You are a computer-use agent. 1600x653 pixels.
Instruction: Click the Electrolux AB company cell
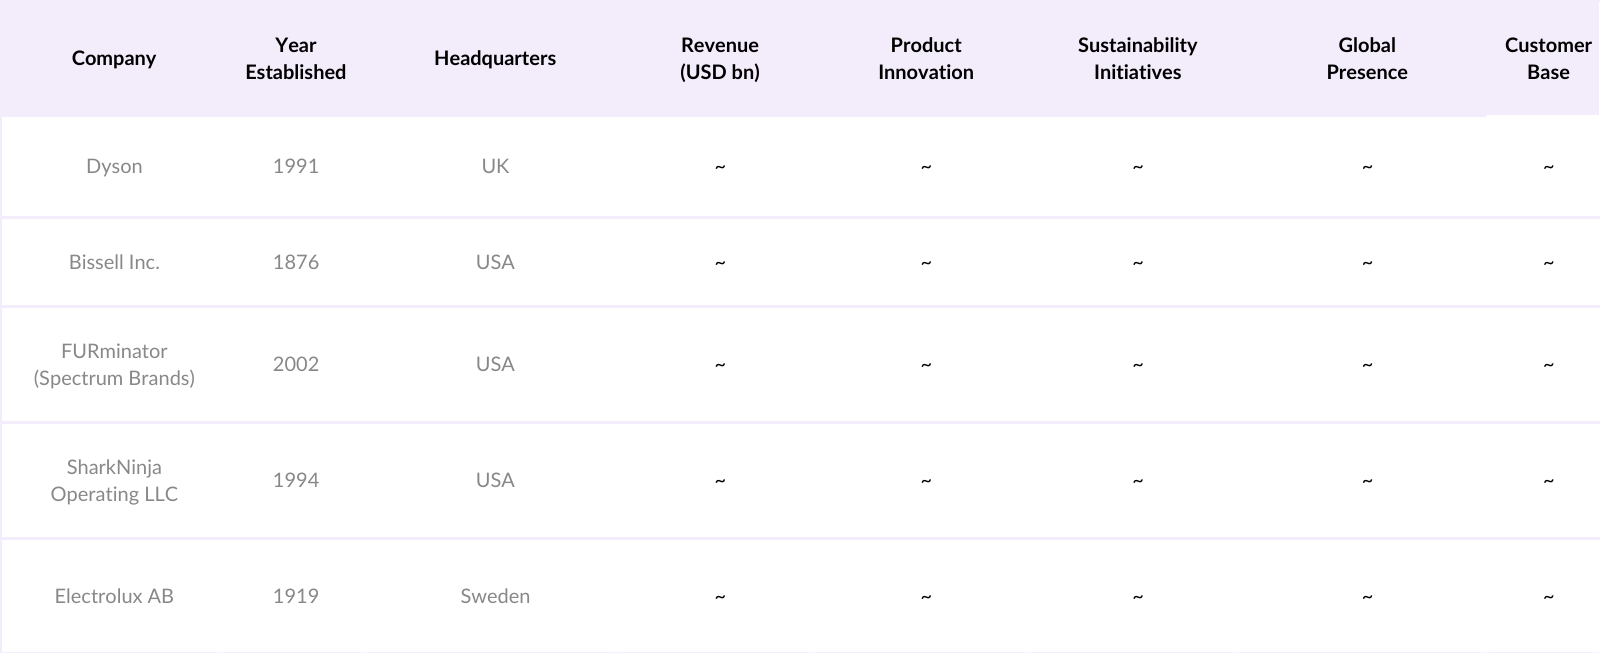[114, 596]
